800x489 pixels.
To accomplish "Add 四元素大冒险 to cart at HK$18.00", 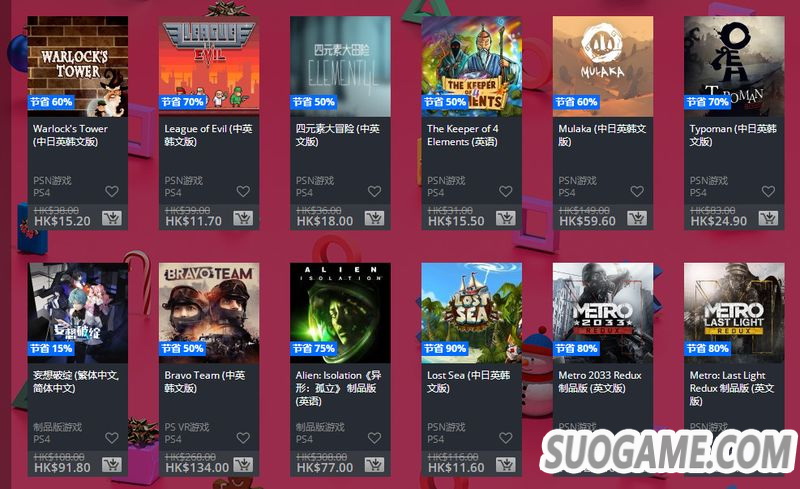I will 374,218.
